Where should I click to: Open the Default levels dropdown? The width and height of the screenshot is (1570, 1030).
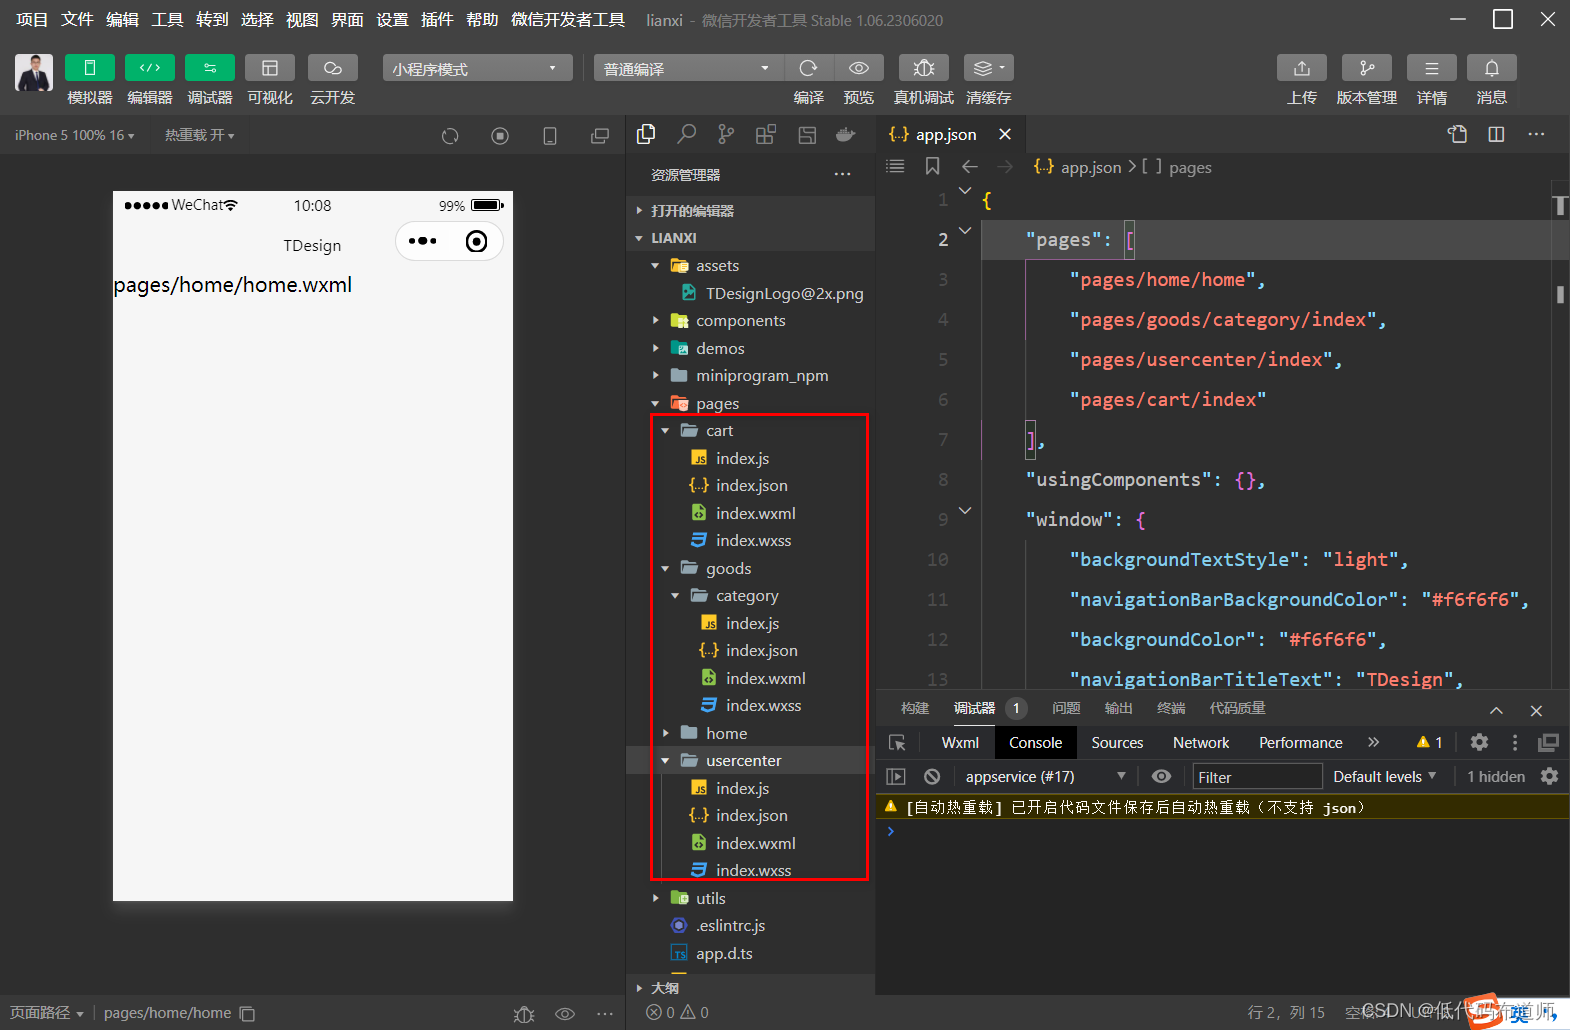pos(1385,776)
